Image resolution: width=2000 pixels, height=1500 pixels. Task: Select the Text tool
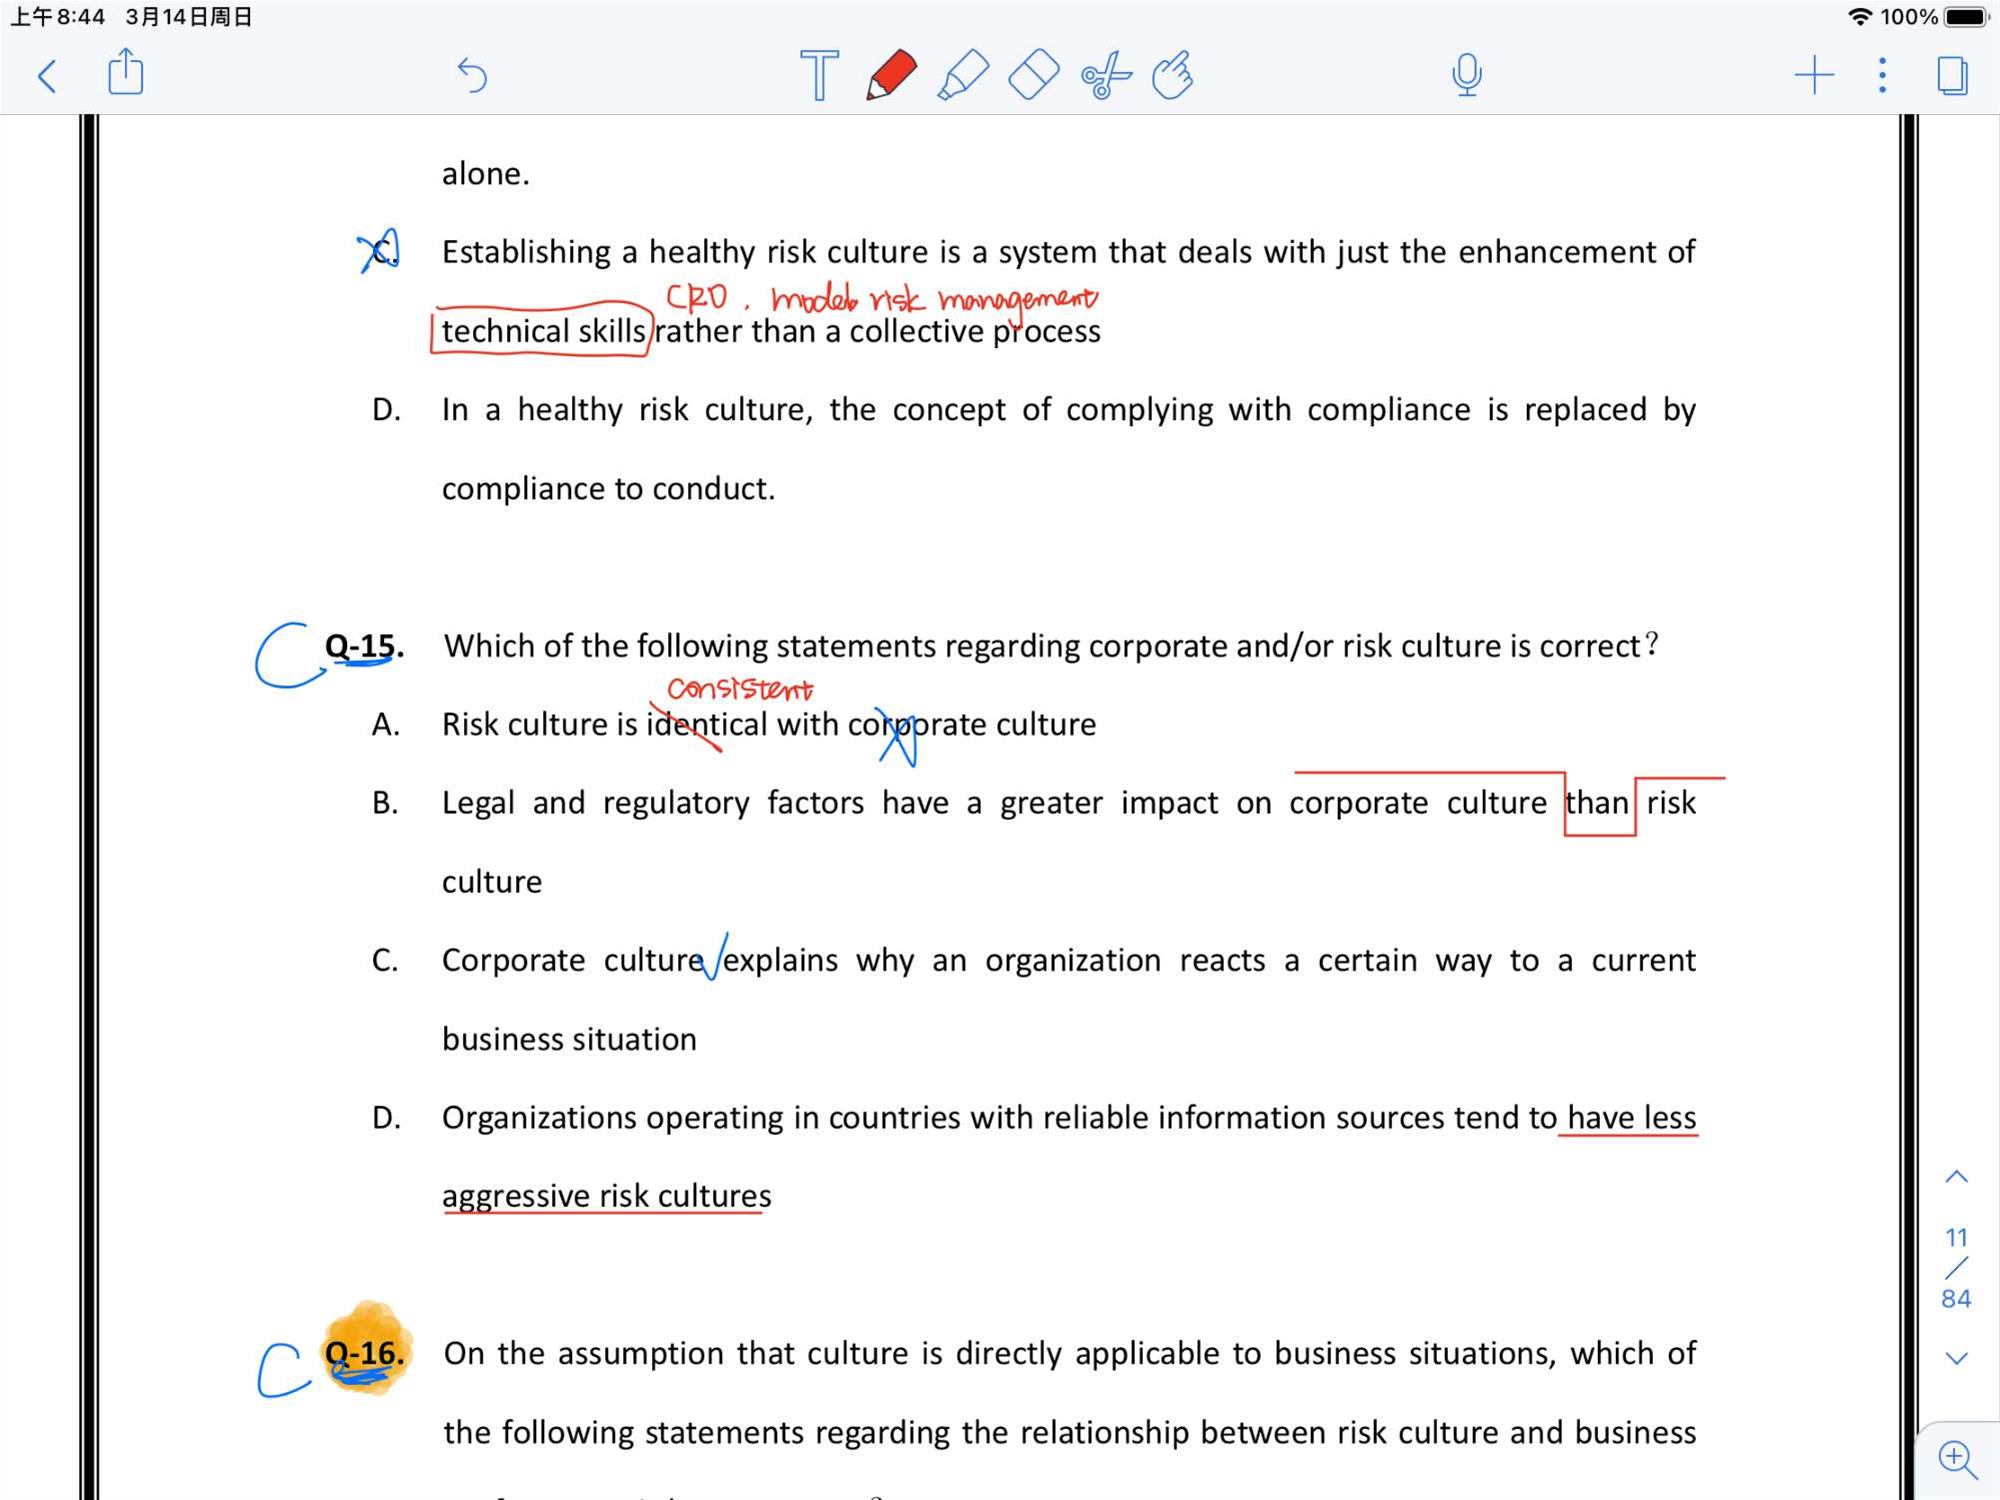(x=819, y=76)
